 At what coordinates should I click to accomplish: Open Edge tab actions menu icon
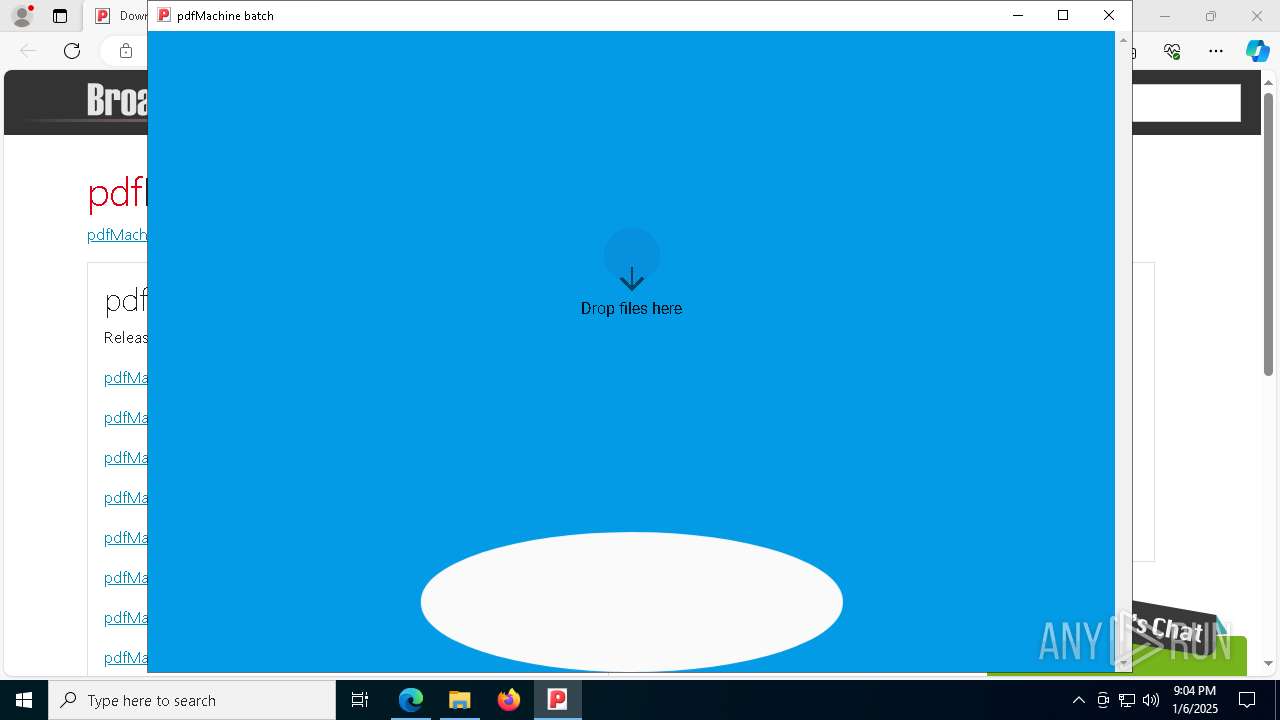pyautogui.click(x=60, y=16)
